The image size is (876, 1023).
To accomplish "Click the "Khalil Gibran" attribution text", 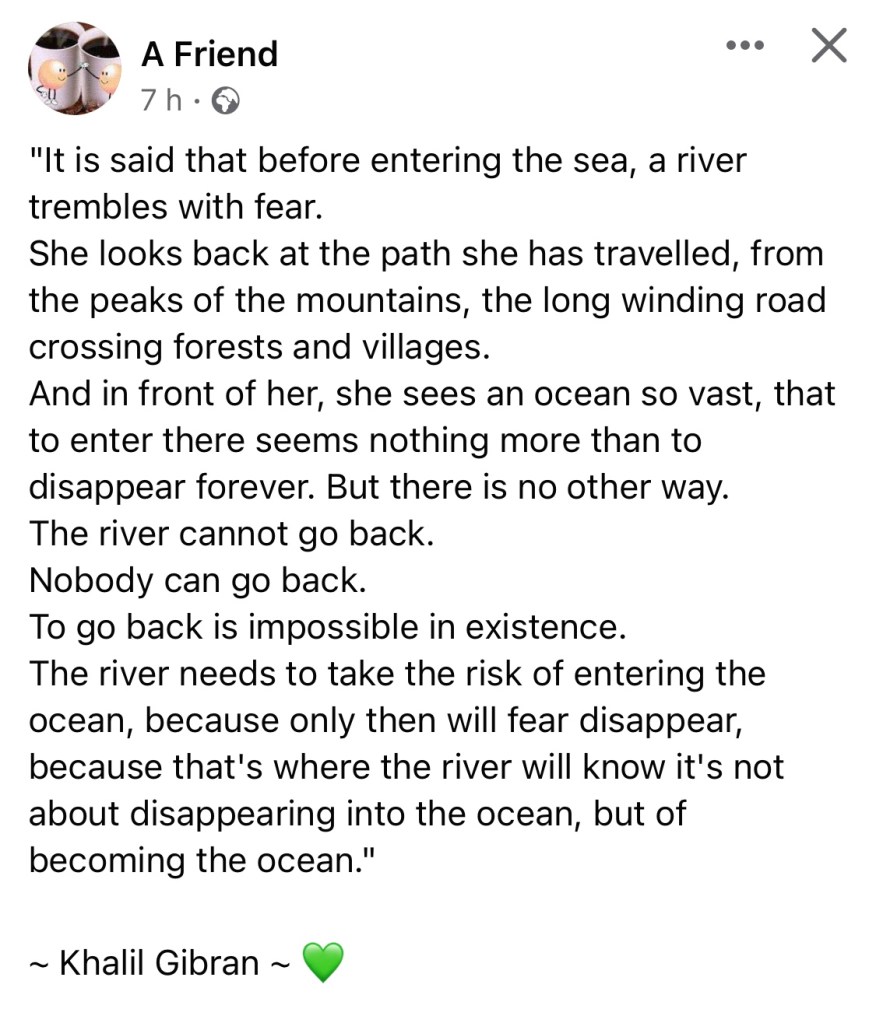I will (x=159, y=962).
